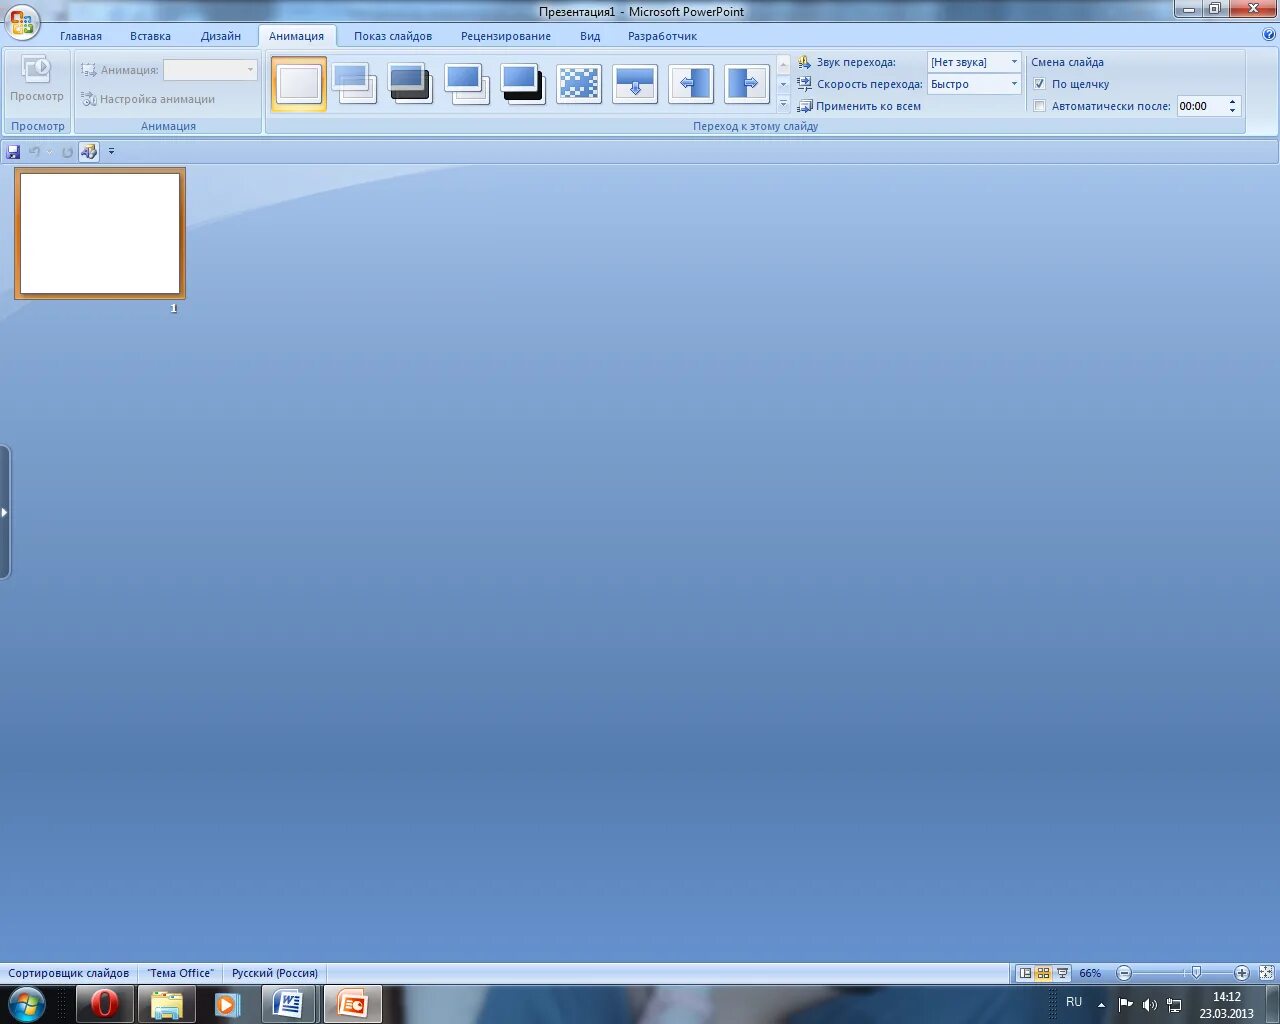The width and height of the screenshot is (1280, 1024).
Task: Customize Quick Access Toolbar dropdown arrow
Action: [111, 152]
